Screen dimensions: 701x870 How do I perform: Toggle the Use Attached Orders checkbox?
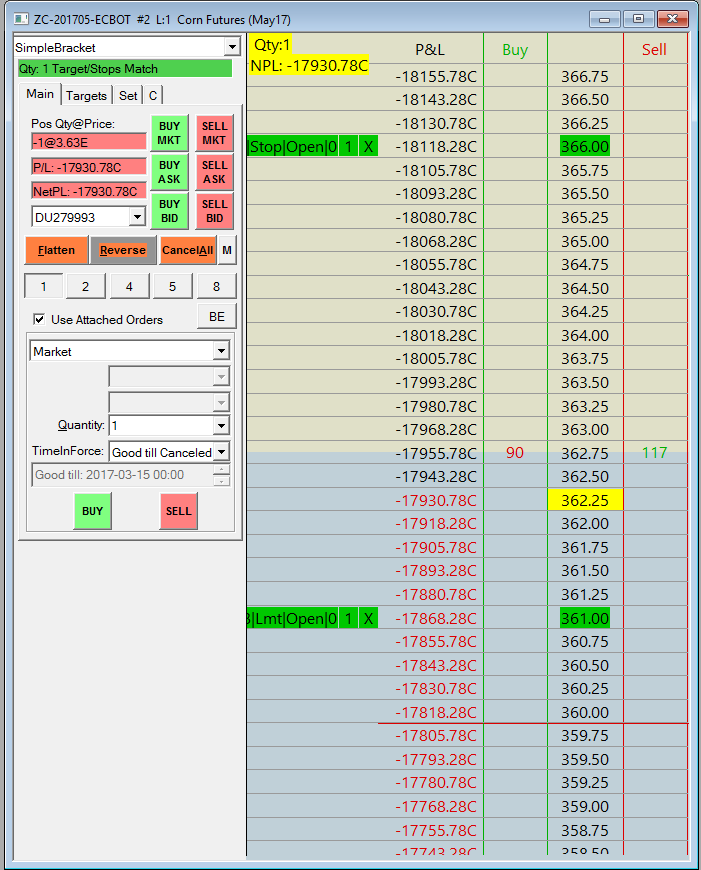pos(39,319)
